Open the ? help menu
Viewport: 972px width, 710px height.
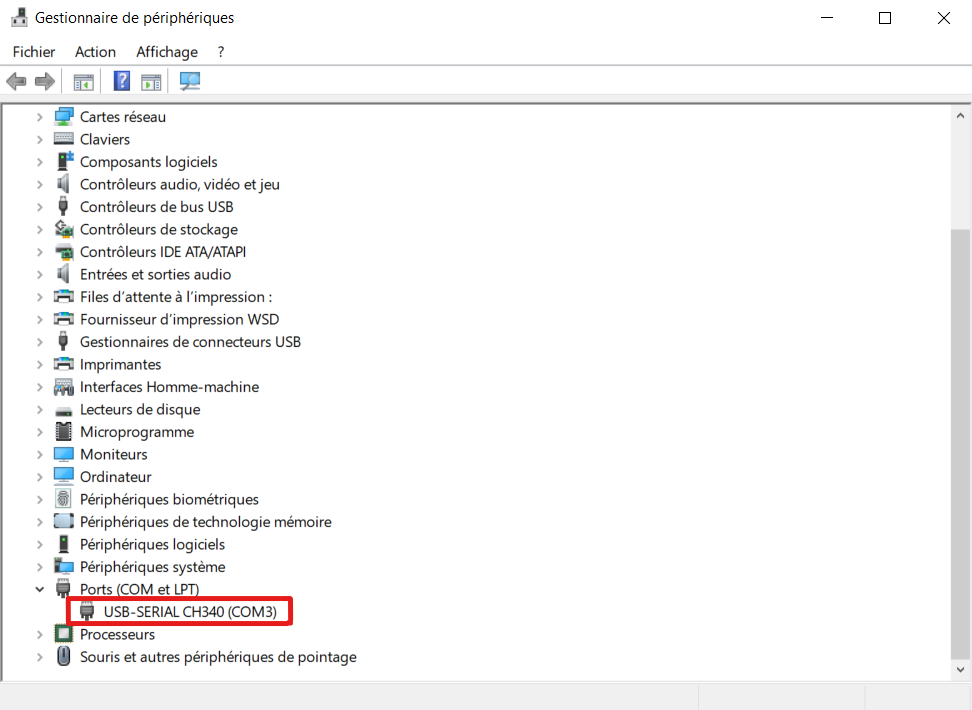tap(221, 51)
